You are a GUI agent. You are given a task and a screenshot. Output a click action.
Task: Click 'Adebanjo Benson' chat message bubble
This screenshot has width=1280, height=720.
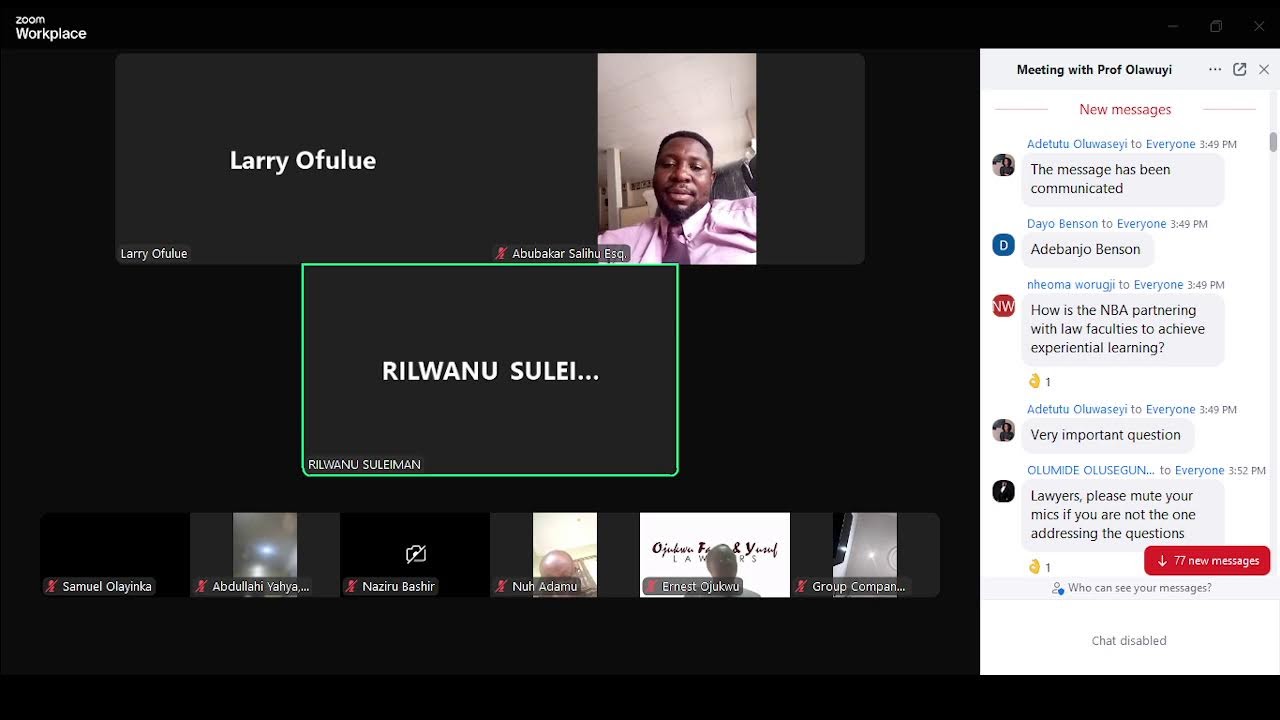pyautogui.click(x=1087, y=249)
